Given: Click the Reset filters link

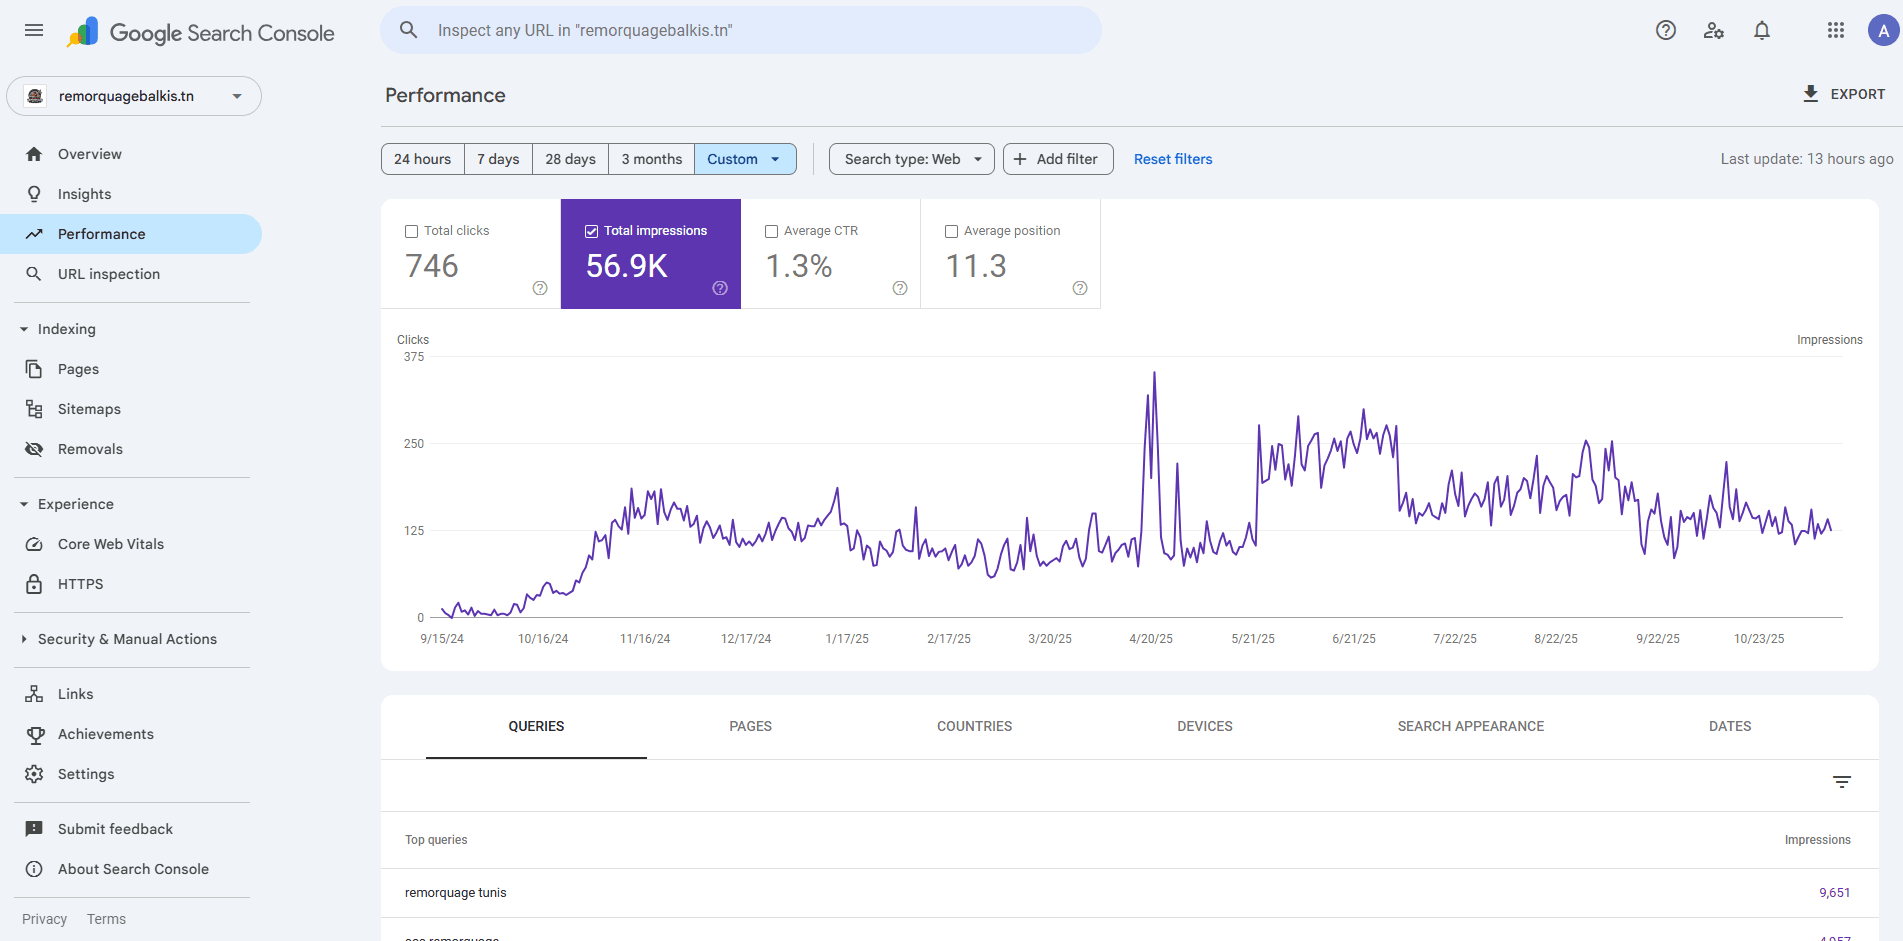Looking at the screenshot, I should (1172, 159).
